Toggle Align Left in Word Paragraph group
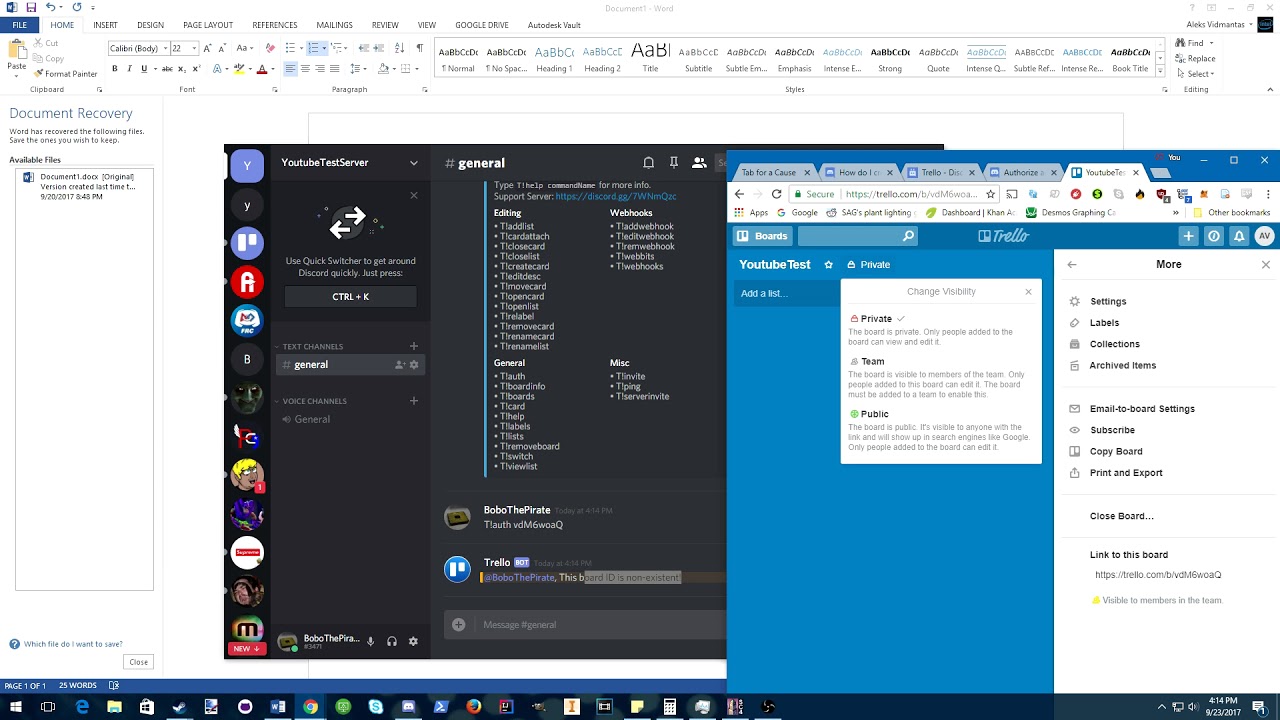This screenshot has width=1280, height=720. pyautogui.click(x=290, y=69)
